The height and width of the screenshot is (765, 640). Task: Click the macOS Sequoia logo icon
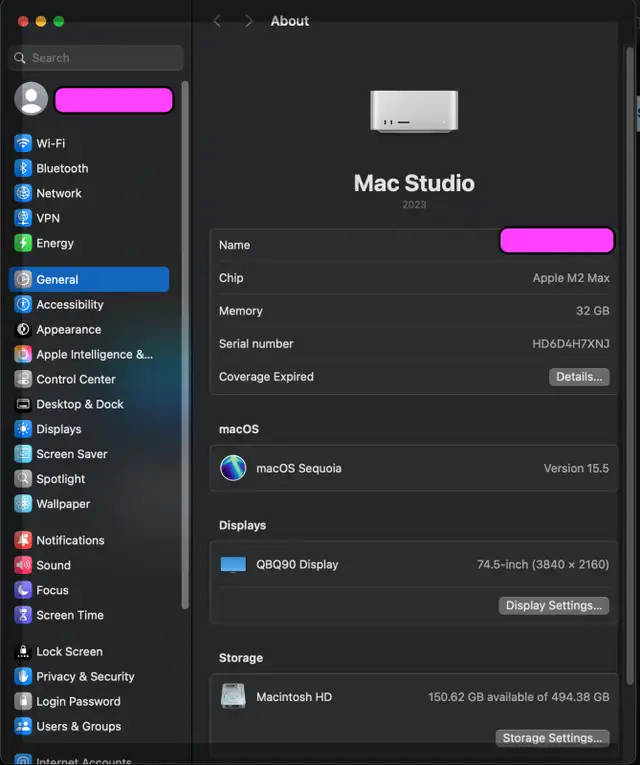pos(233,468)
